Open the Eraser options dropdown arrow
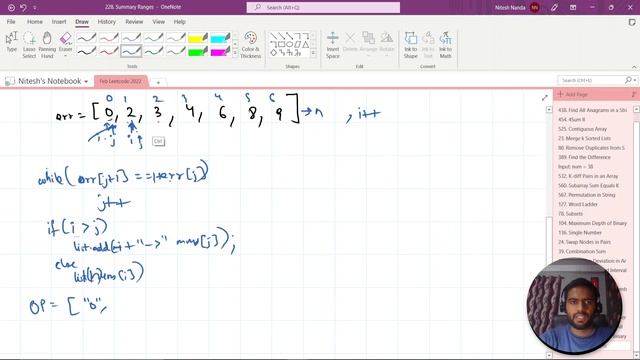Viewport: 640px width, 360px height. point(65,56)
